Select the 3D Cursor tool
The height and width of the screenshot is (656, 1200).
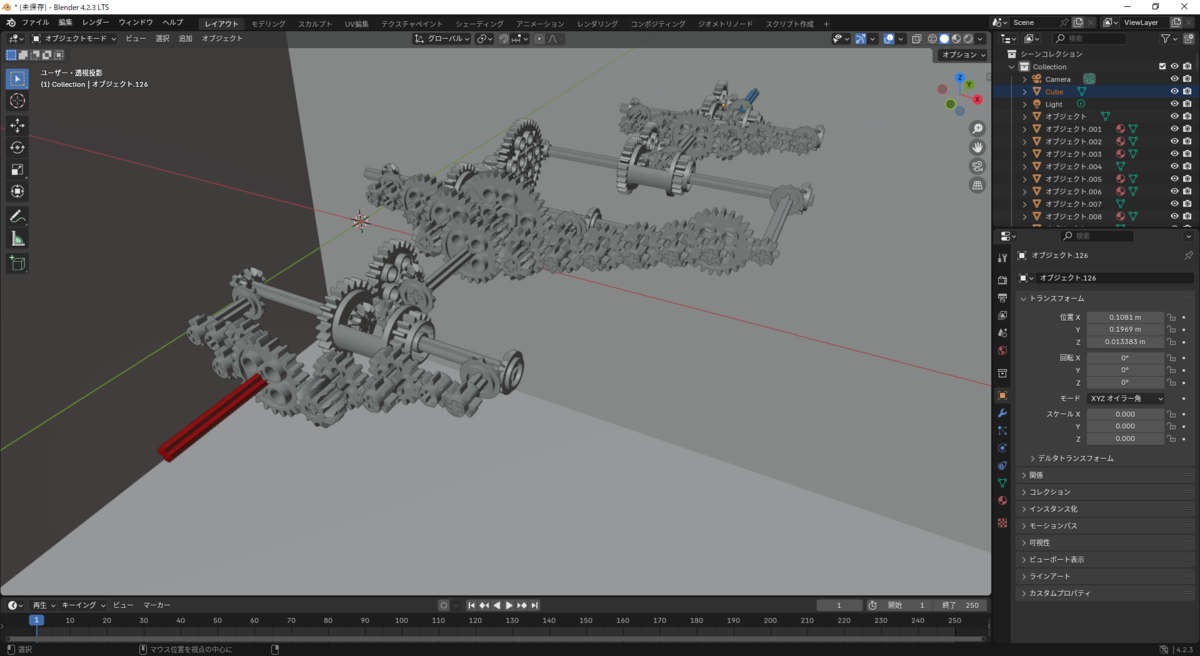tap(17, 101)
